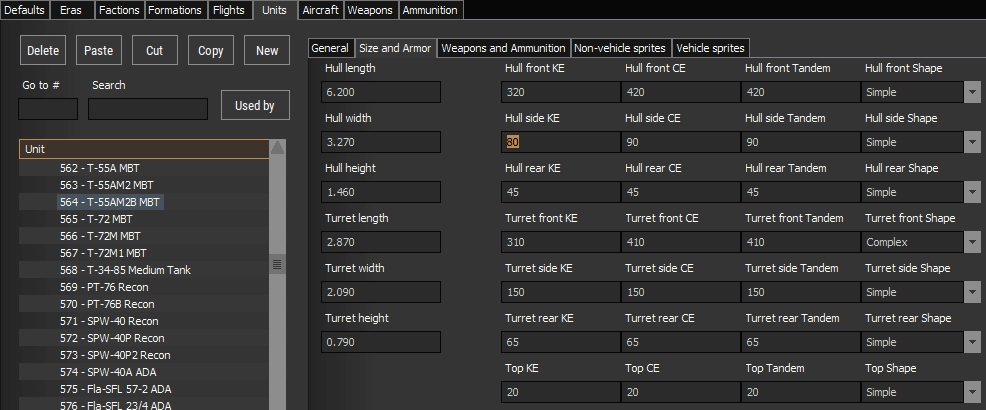Open Hull rear Shape dropdown

click(x=972, y=192)
